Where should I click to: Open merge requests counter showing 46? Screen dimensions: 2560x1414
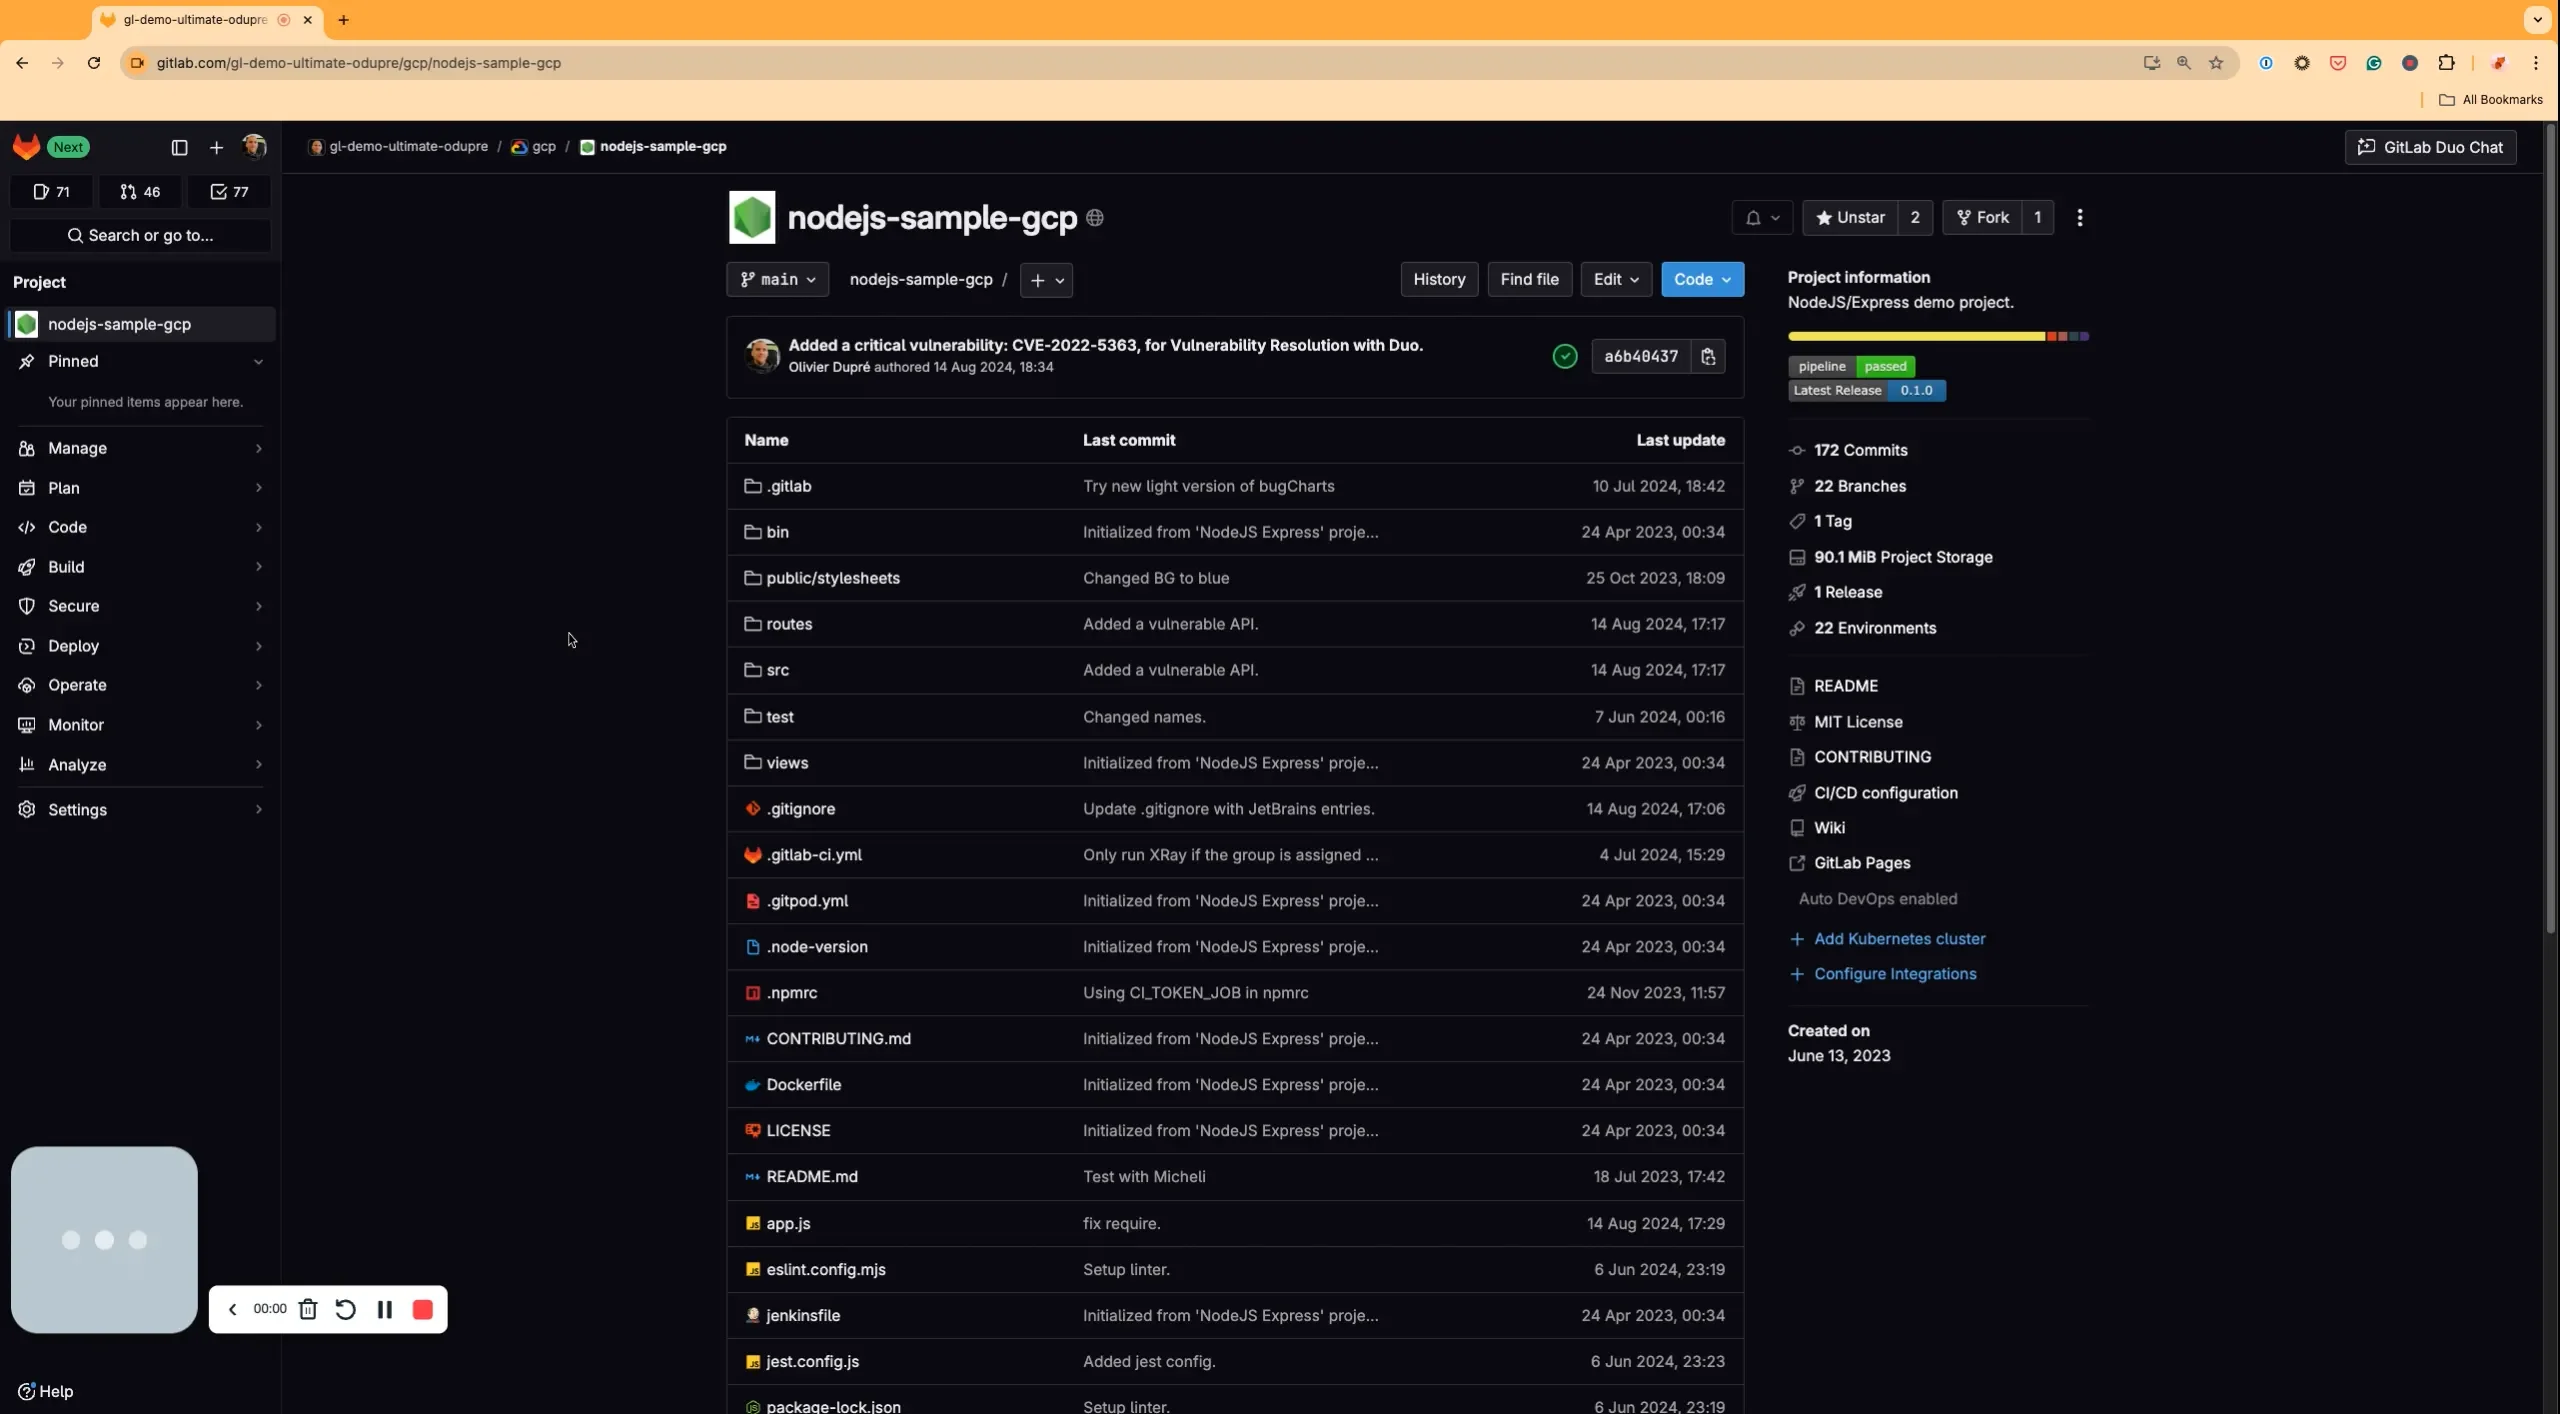pos(140,191)
